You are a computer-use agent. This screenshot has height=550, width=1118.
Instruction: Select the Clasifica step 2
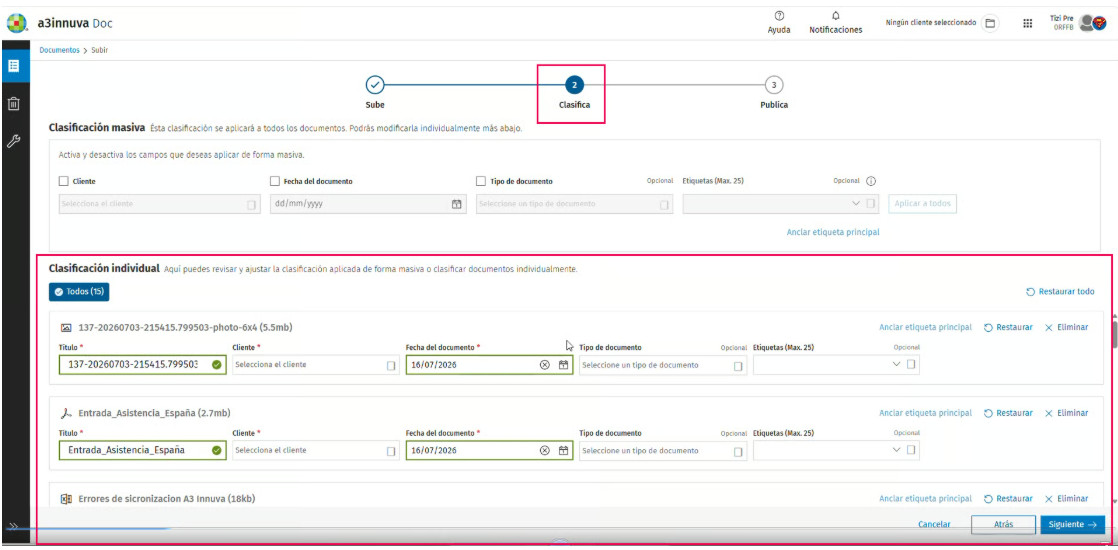coord(574,85)
